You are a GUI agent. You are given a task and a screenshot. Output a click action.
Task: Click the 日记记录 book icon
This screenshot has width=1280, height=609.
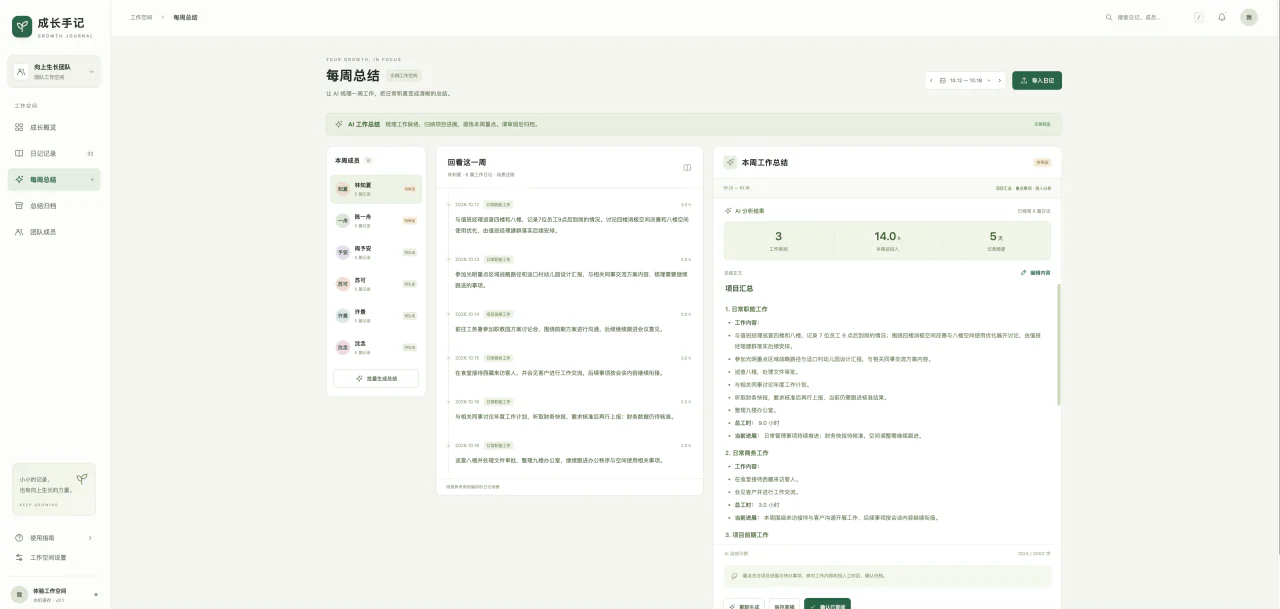click(x=19, y=153)
